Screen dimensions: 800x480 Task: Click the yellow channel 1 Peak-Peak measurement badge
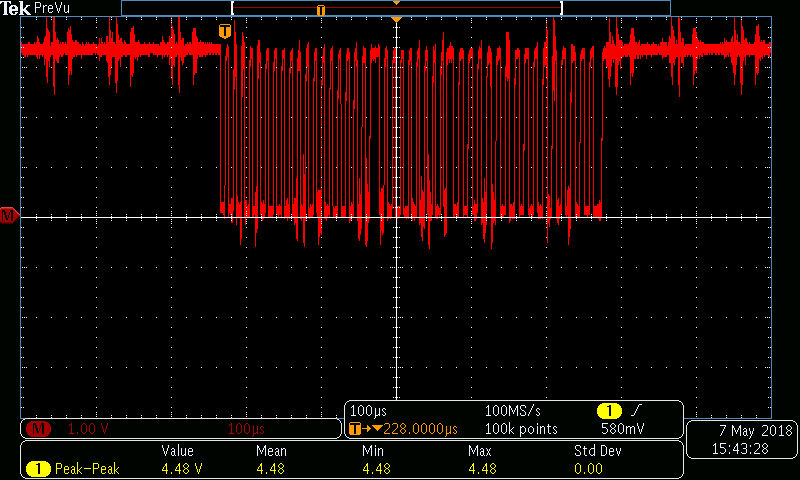[x=38, y=468]
